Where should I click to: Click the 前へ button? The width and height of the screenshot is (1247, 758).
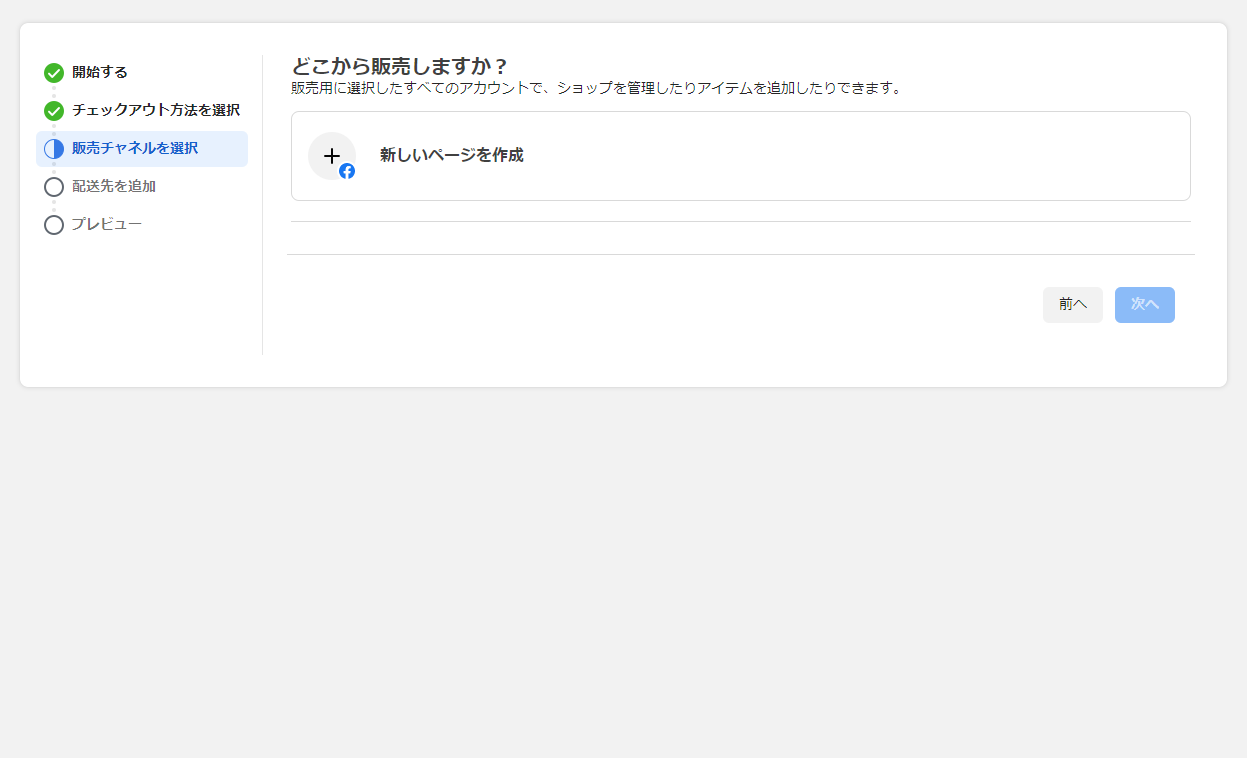[1072, 304]
